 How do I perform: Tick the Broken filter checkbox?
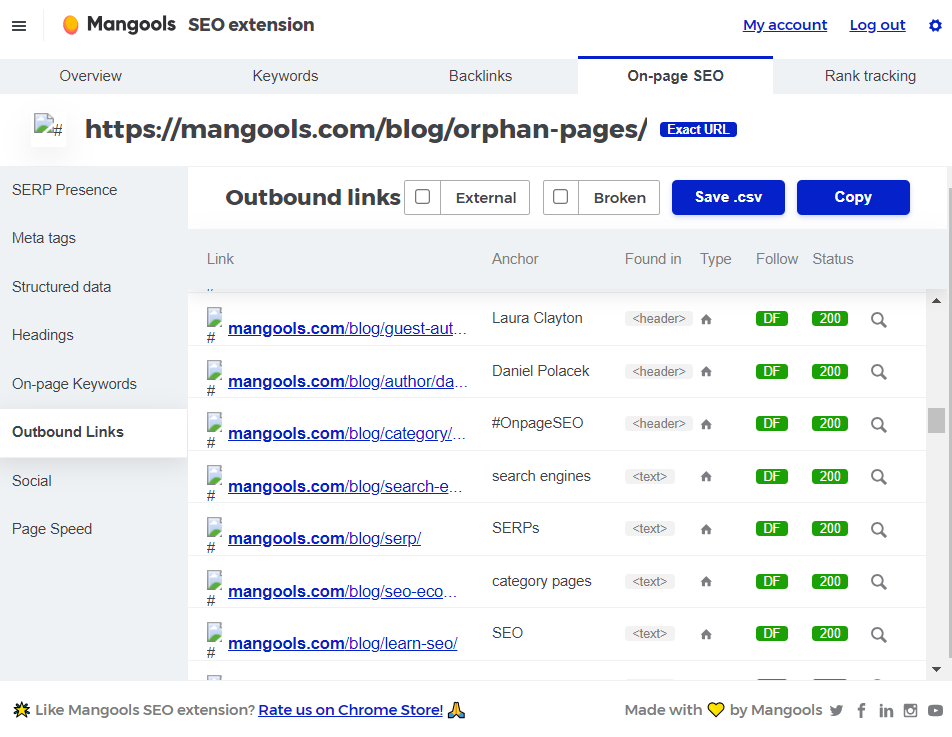tap(560, 197)
